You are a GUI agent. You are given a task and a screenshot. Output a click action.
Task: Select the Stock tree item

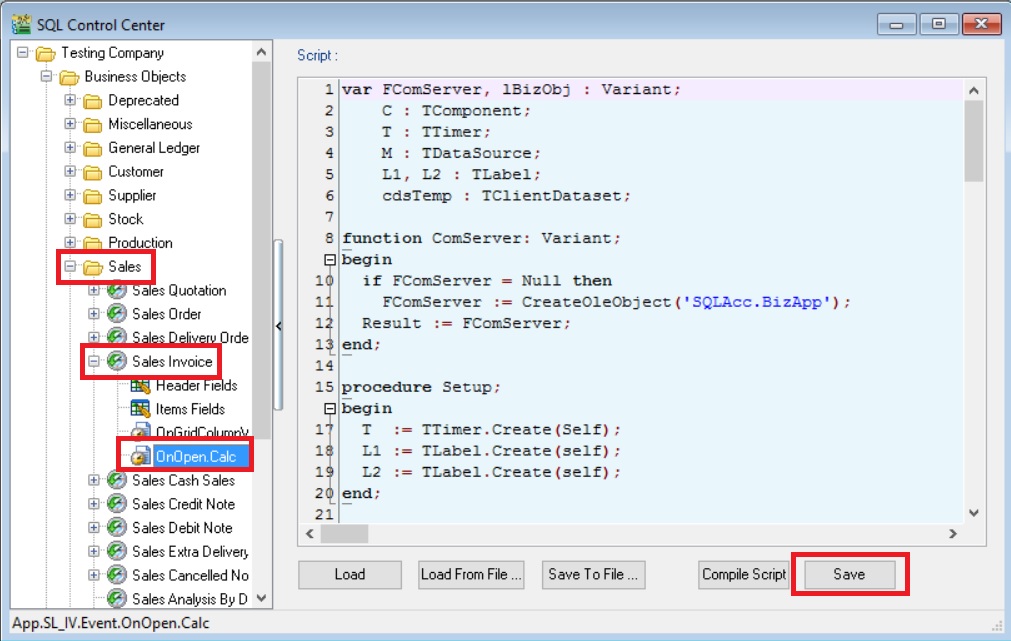125,219
